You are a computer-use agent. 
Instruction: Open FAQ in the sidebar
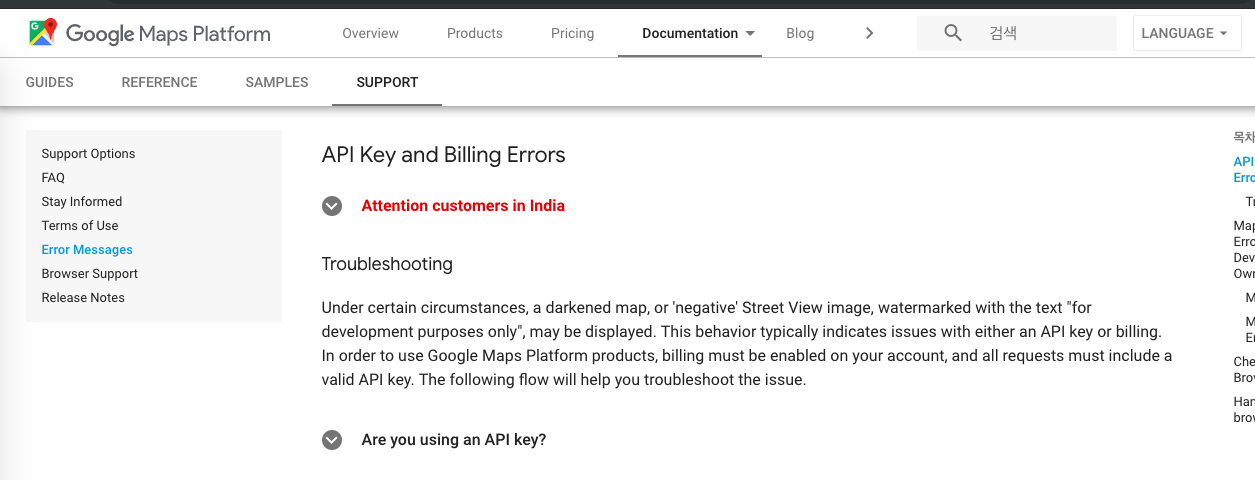coord(53,178)
